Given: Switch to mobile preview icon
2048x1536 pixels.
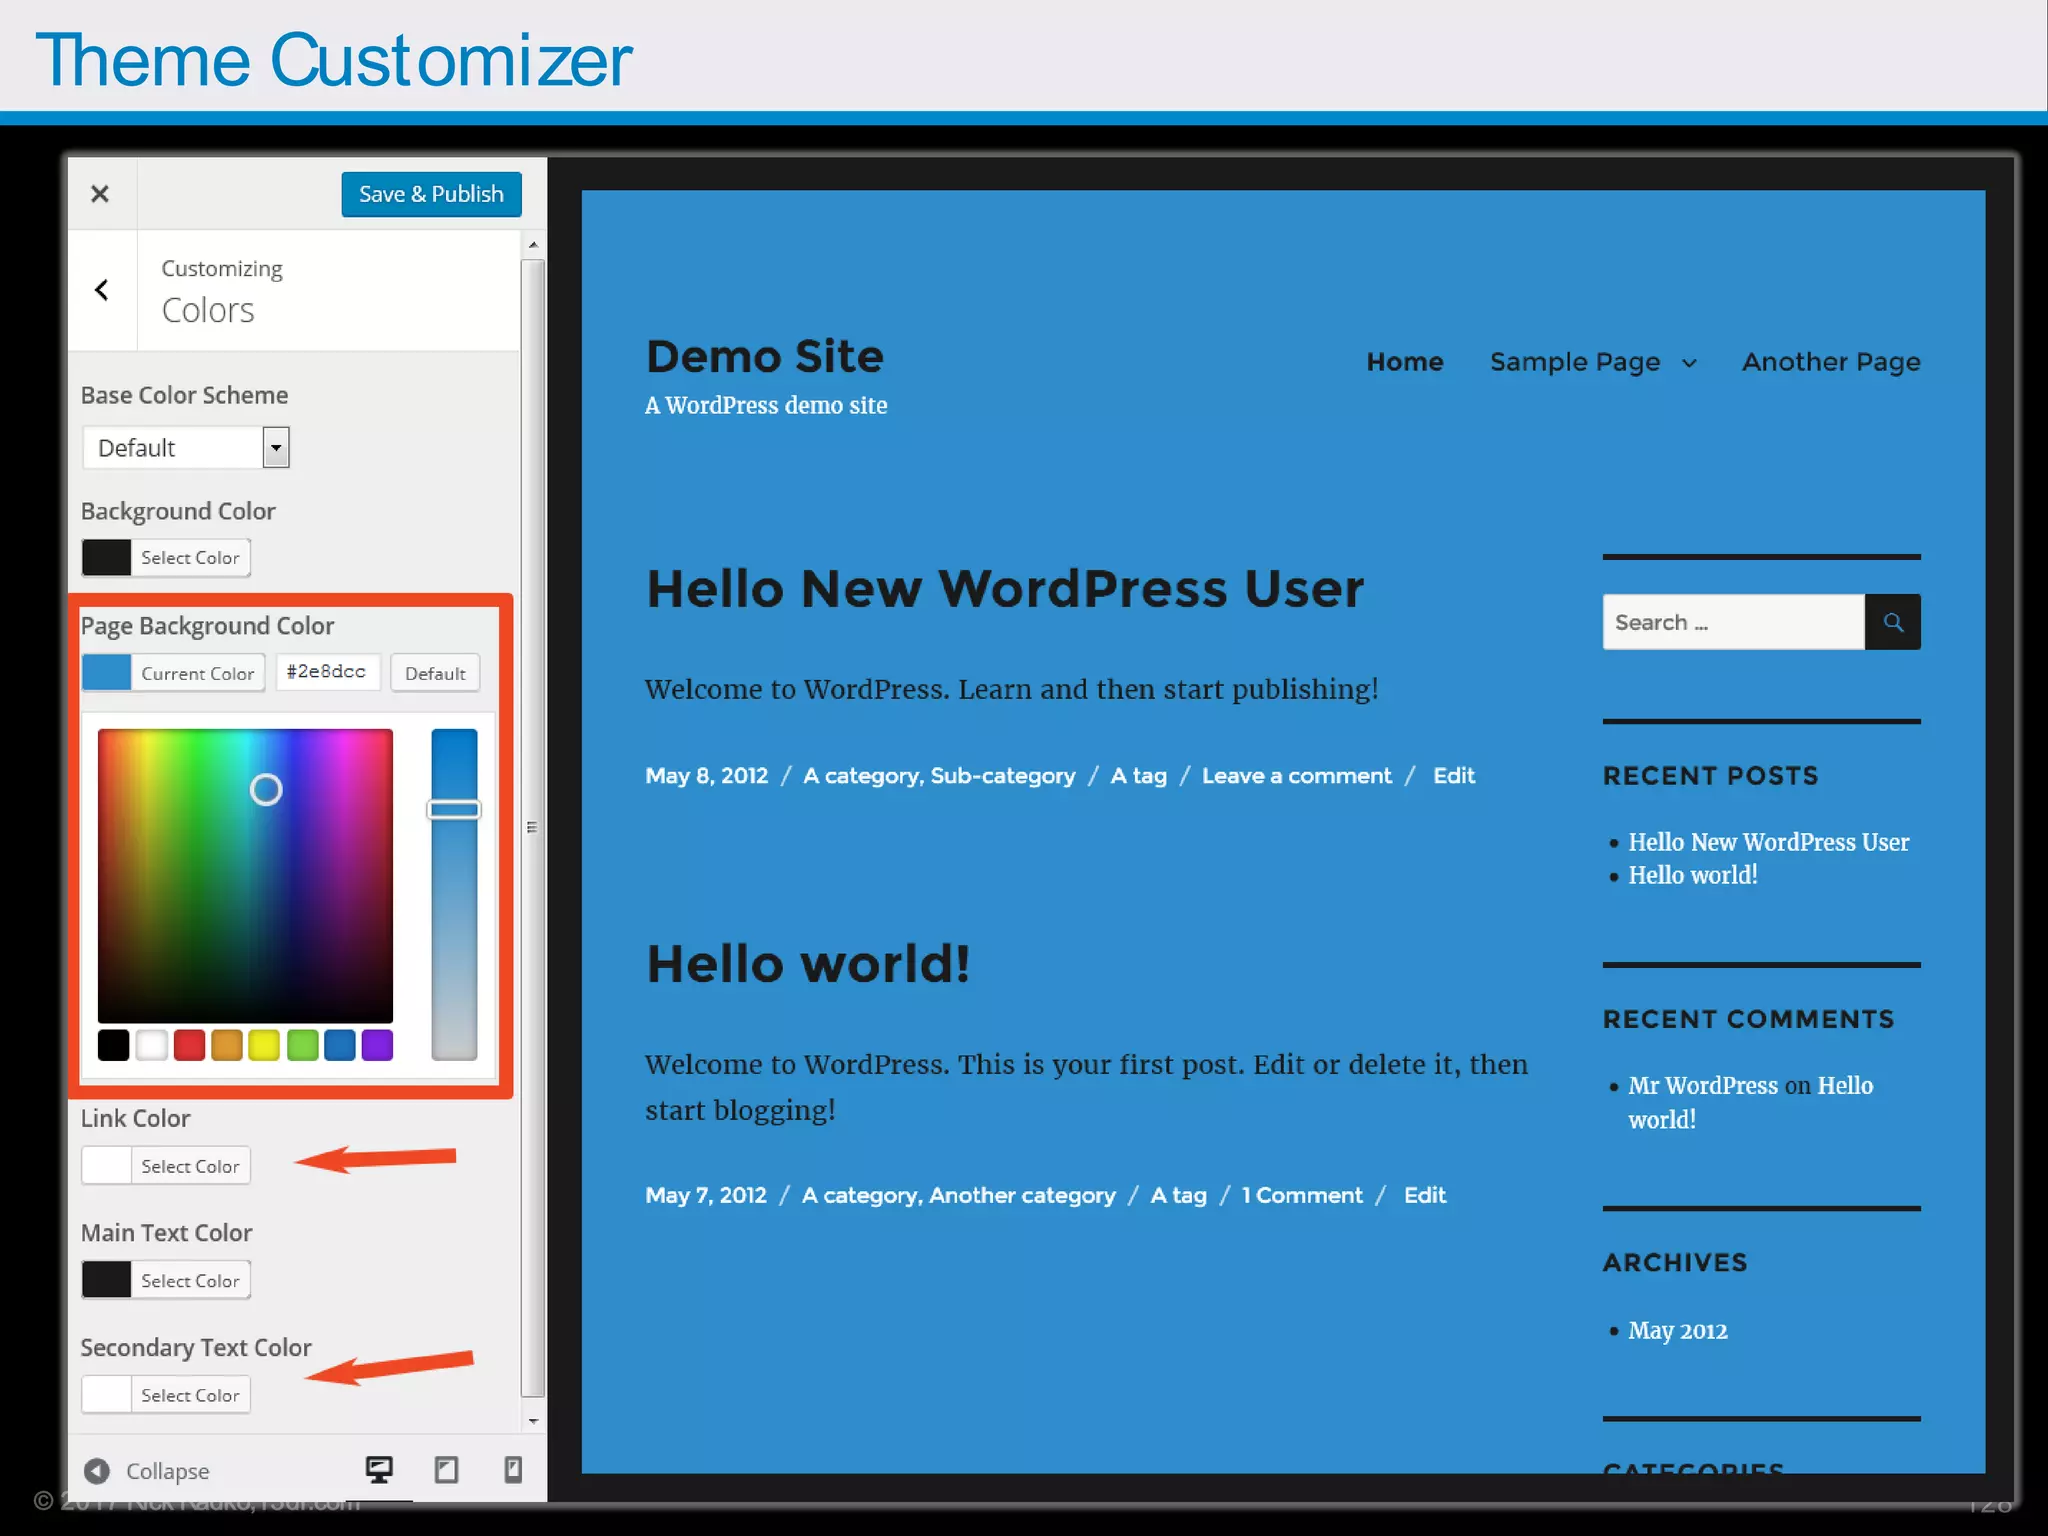Looking at the screenshot, I should [x=513, y=1469].
